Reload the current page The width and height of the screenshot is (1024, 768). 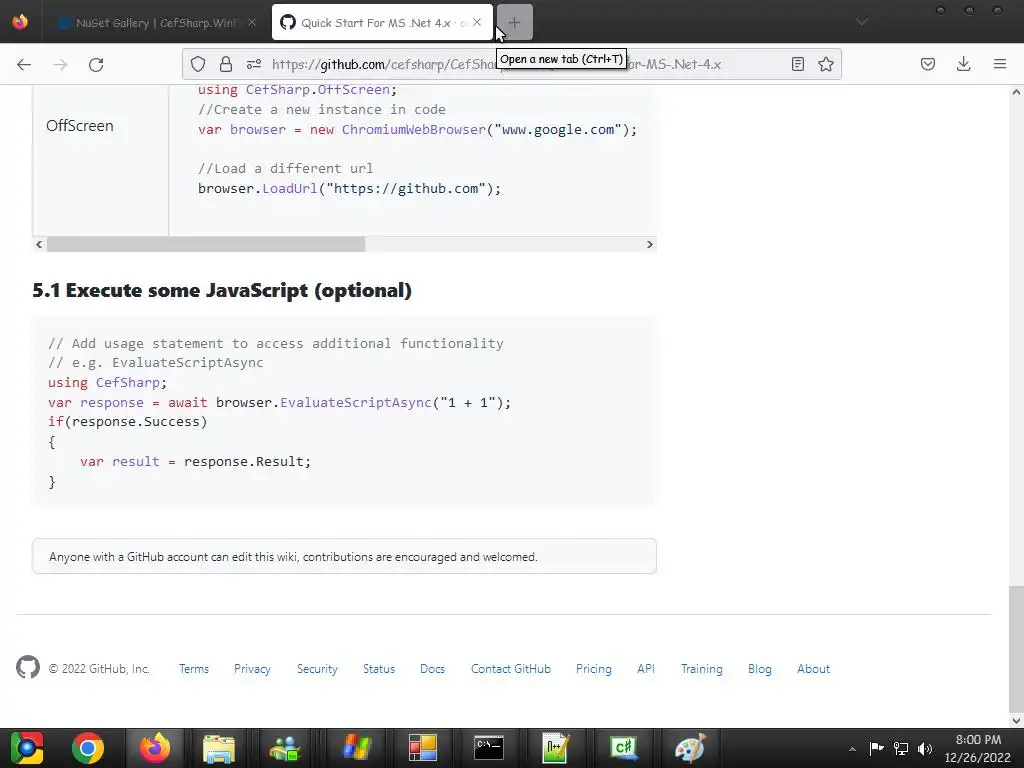point(96,64)
